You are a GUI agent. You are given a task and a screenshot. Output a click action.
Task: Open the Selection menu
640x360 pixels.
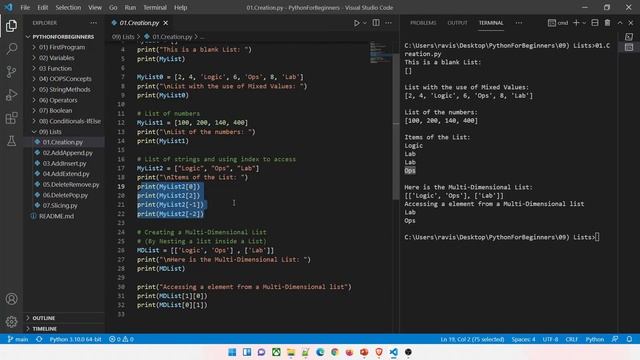point(68,7)
